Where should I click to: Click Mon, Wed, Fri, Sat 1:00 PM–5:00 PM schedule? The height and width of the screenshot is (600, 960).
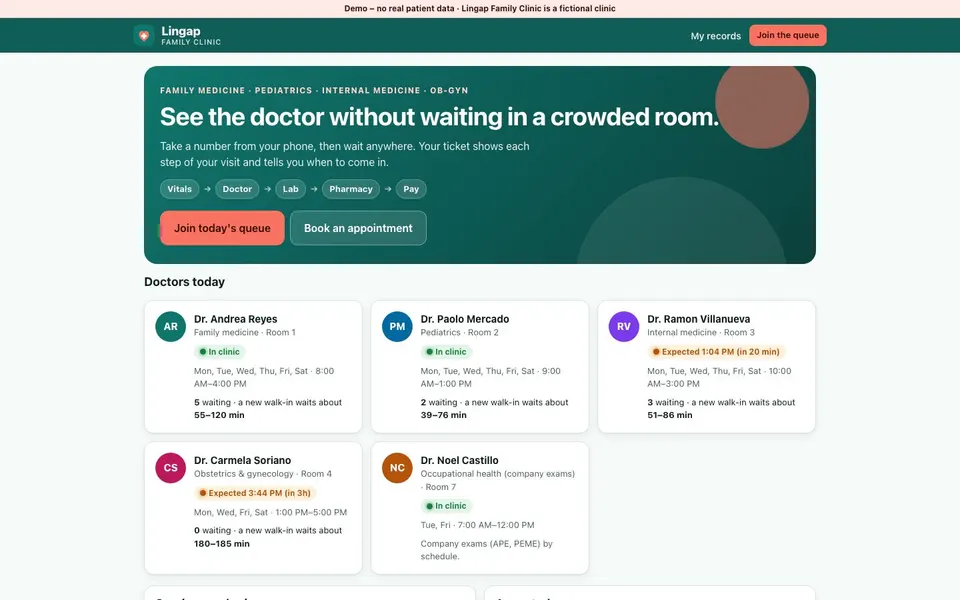tap(271, 512)
